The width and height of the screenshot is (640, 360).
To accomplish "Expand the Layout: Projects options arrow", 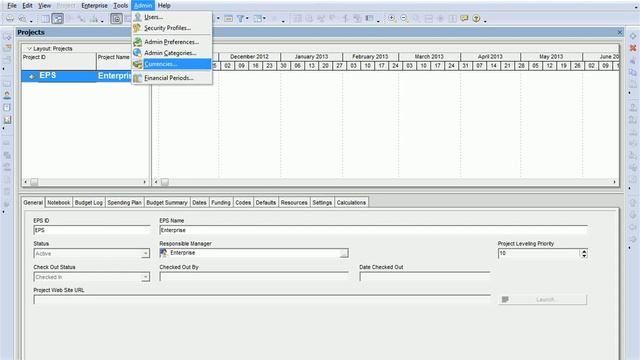I will click(x=29, y=49).
